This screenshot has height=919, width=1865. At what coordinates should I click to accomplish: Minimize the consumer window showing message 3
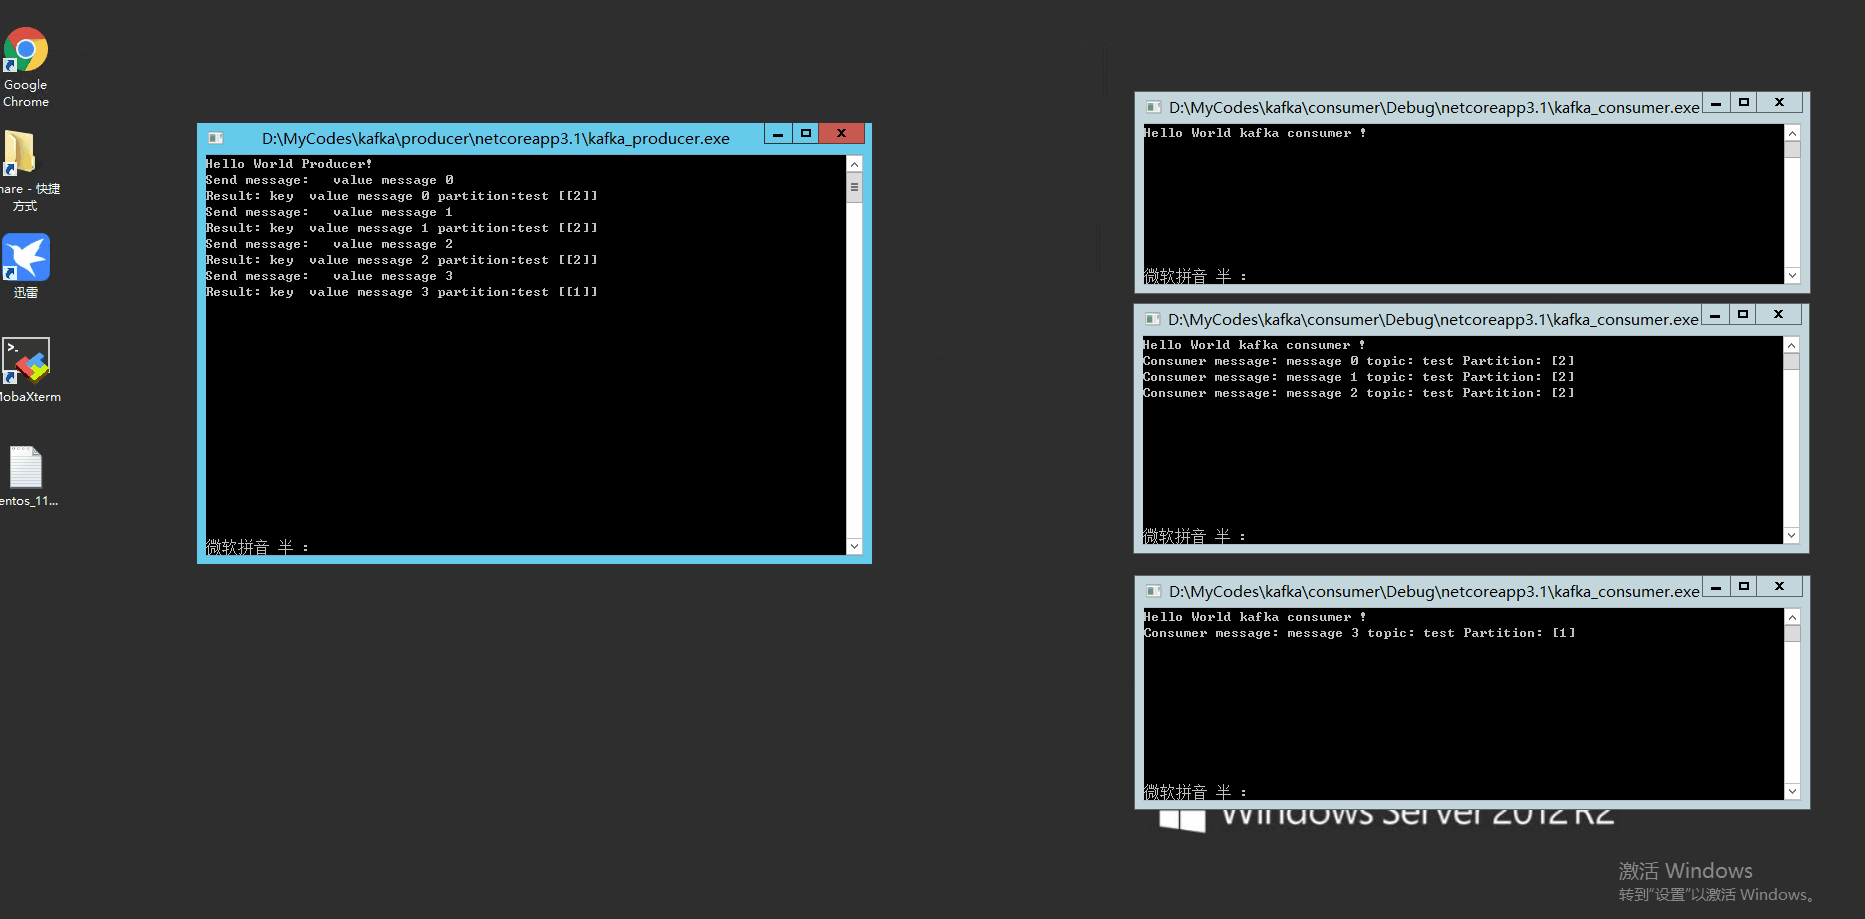click(1716, 587)
